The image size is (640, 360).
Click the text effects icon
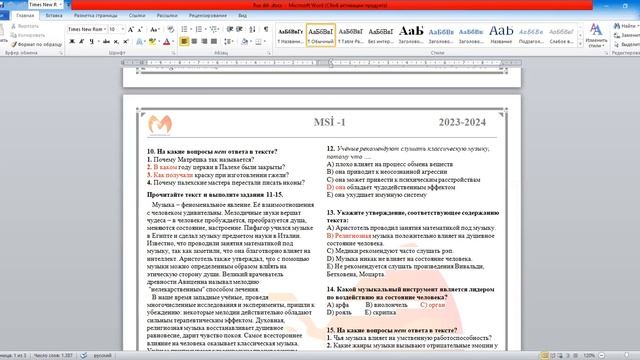140,41
